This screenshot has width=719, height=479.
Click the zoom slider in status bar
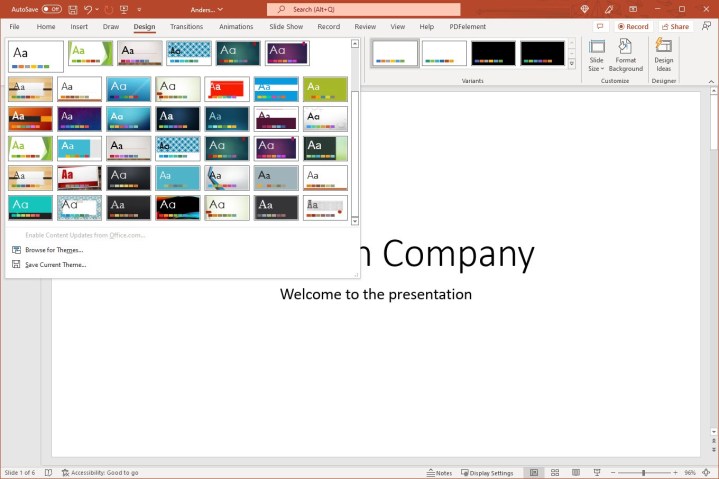pyautogui.click(x=643, y=473)
